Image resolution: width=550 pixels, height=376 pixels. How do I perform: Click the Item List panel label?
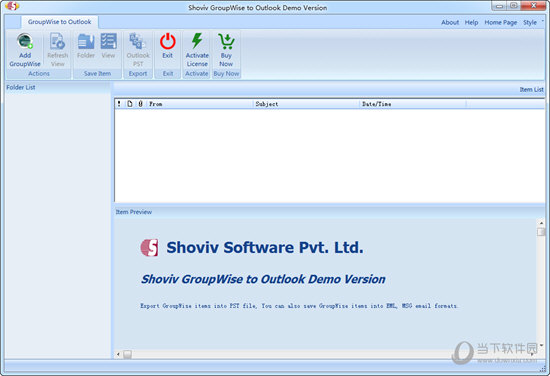pos(531,90)
